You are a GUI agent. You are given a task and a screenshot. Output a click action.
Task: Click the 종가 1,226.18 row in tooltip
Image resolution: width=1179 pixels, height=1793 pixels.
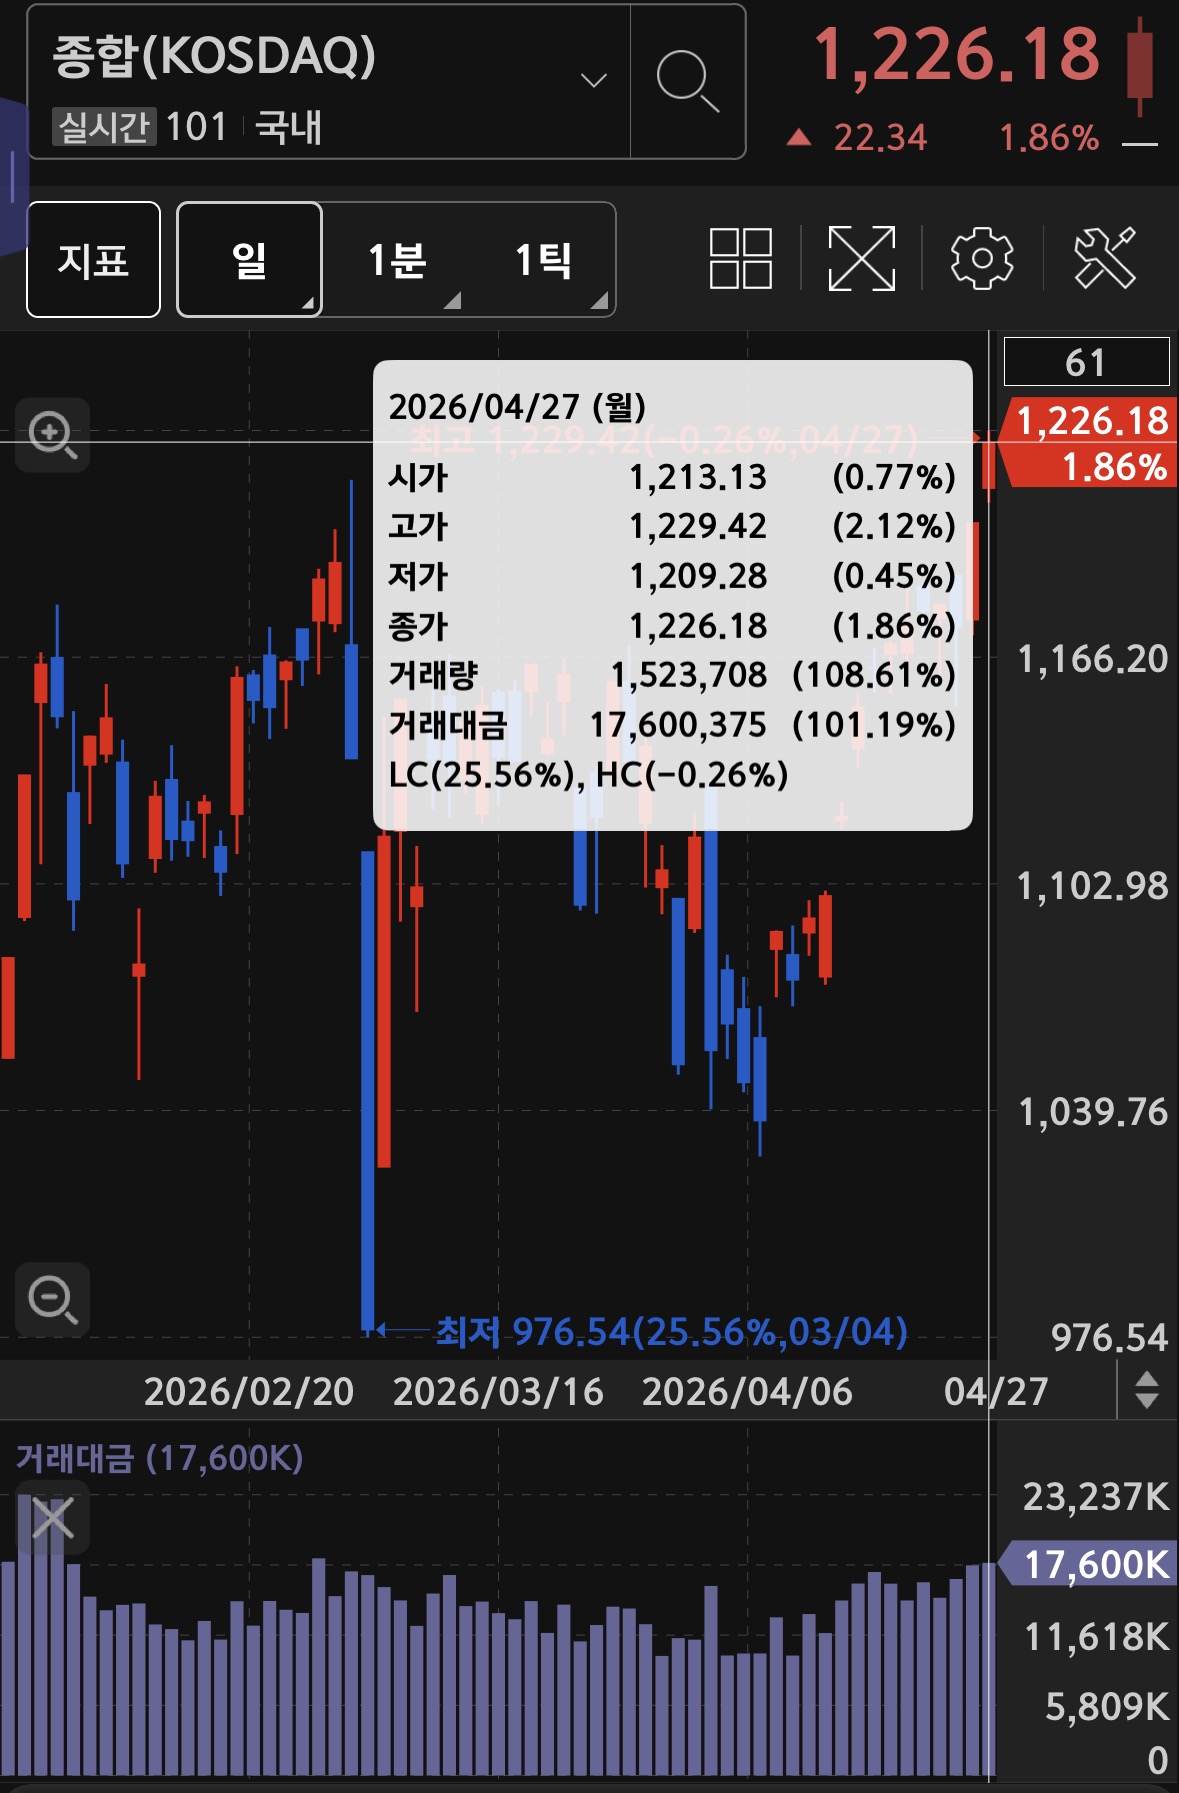pyautogui.click(x=672, y=626)
